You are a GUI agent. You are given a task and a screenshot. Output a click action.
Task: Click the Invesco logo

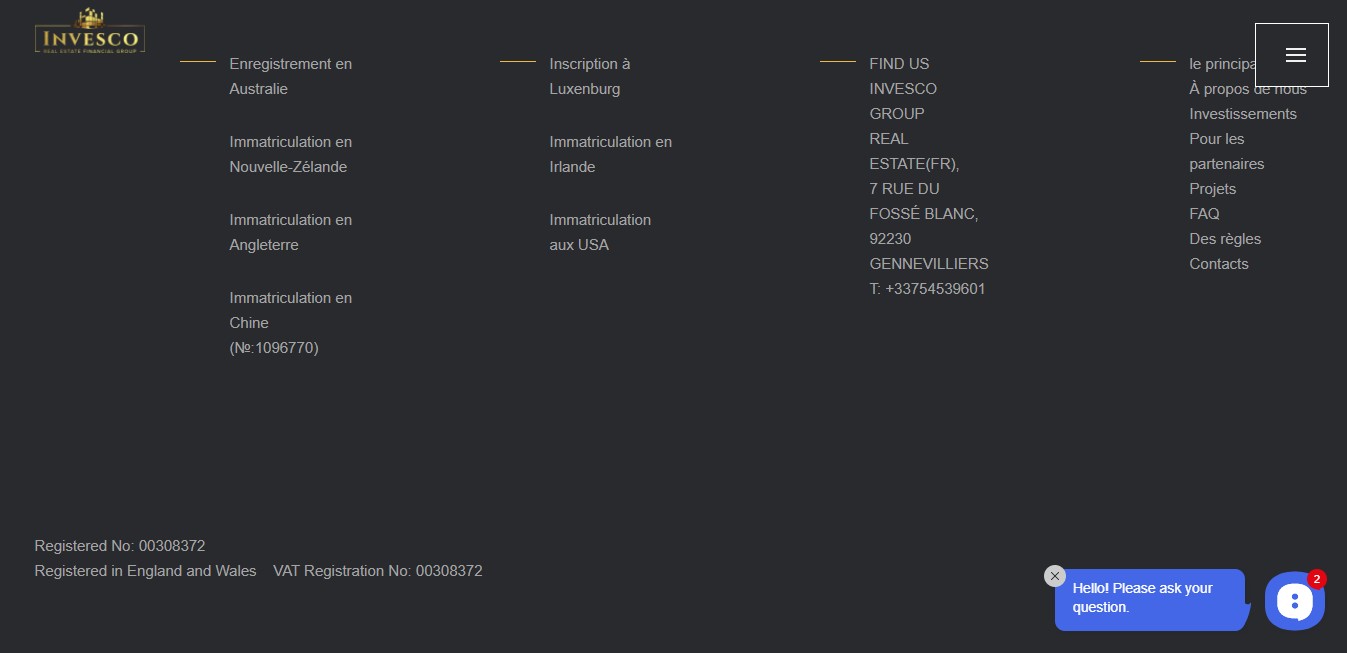pyautogui.click(x=90, y=32)
